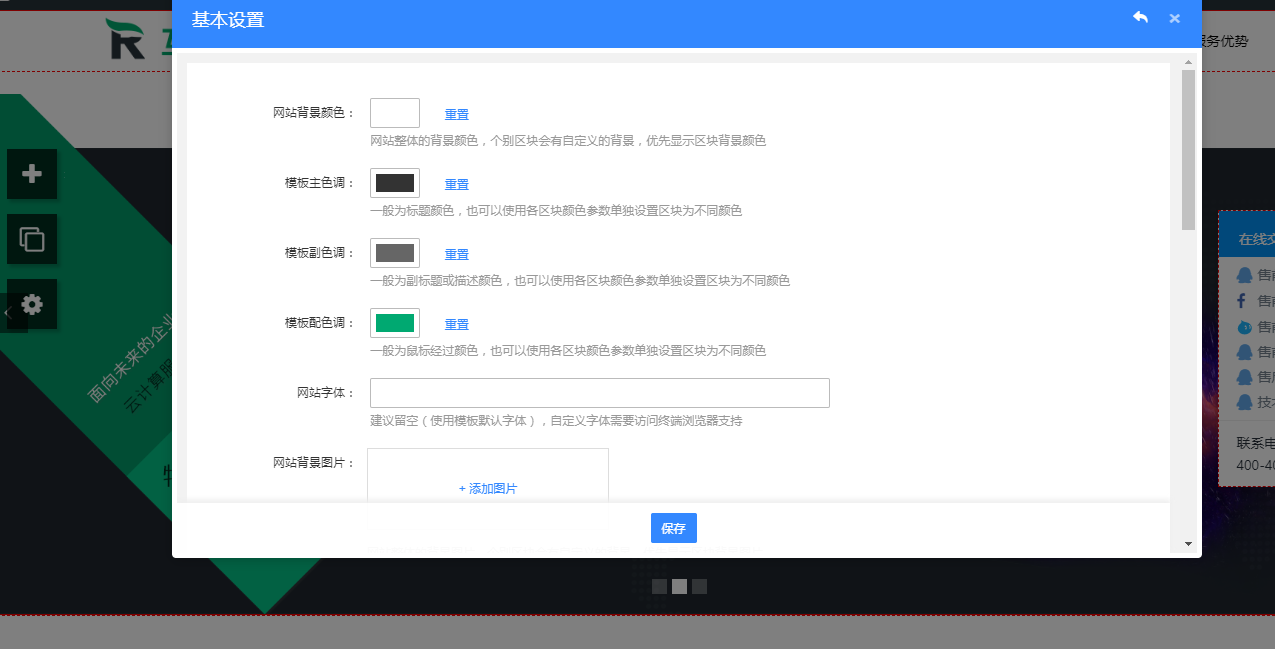Click the Facebook icon in the online-service panel
This screenshot has width=1275, height=649.
1242,300
